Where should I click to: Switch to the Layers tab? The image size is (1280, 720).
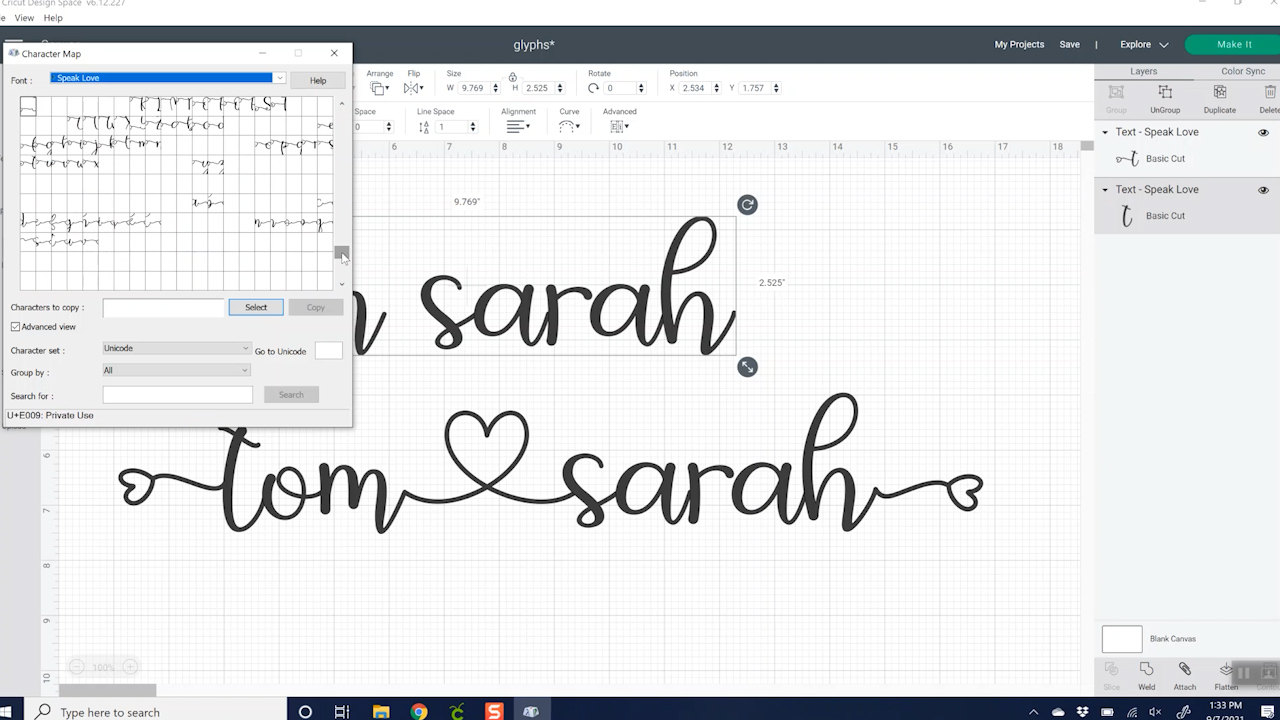tap(1143, 71)
